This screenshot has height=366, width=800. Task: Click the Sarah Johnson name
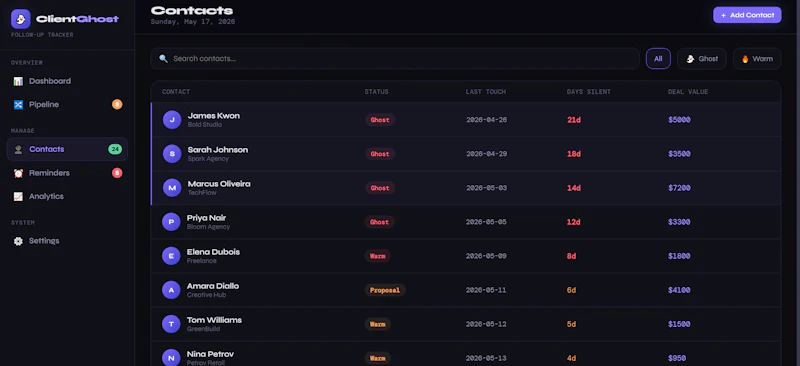click(218, 150)
